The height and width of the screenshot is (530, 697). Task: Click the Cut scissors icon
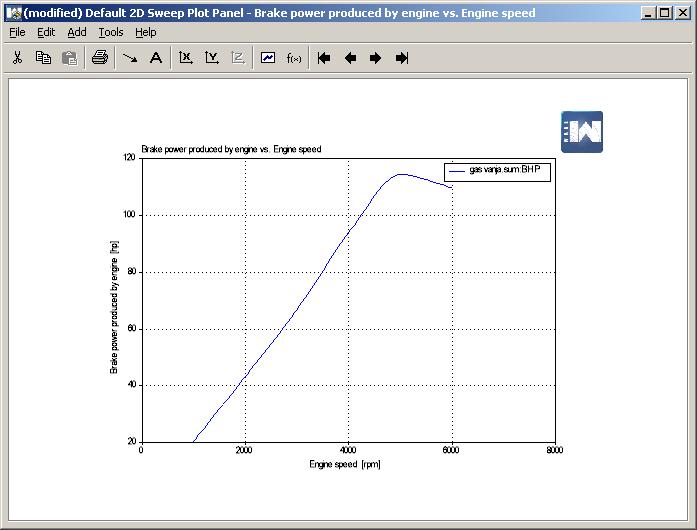(x=17, y=58)
